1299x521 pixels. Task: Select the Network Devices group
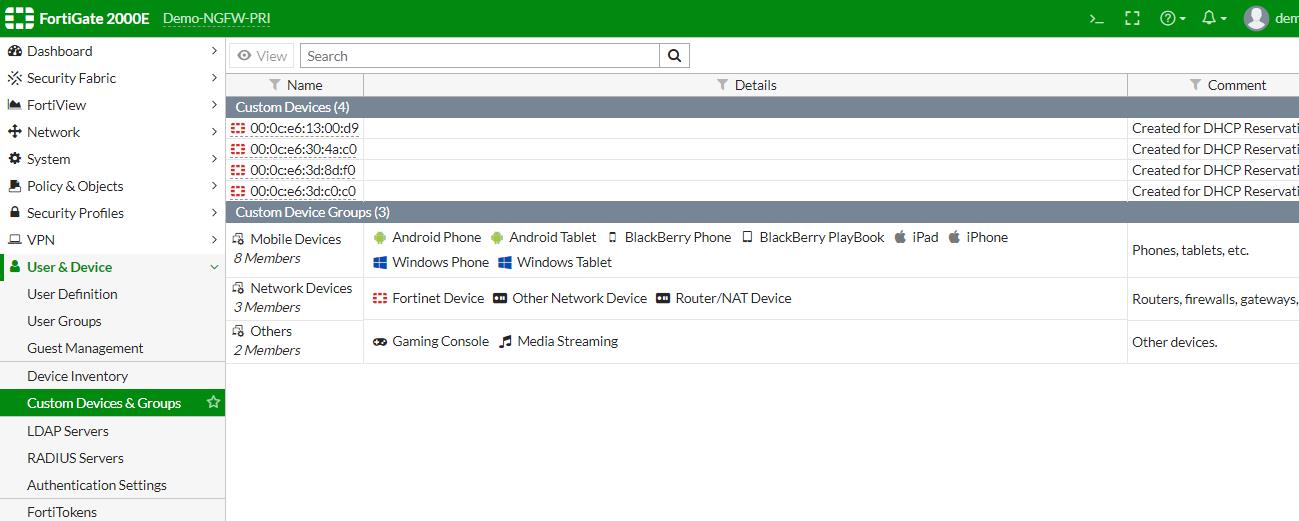pos(762,298)
